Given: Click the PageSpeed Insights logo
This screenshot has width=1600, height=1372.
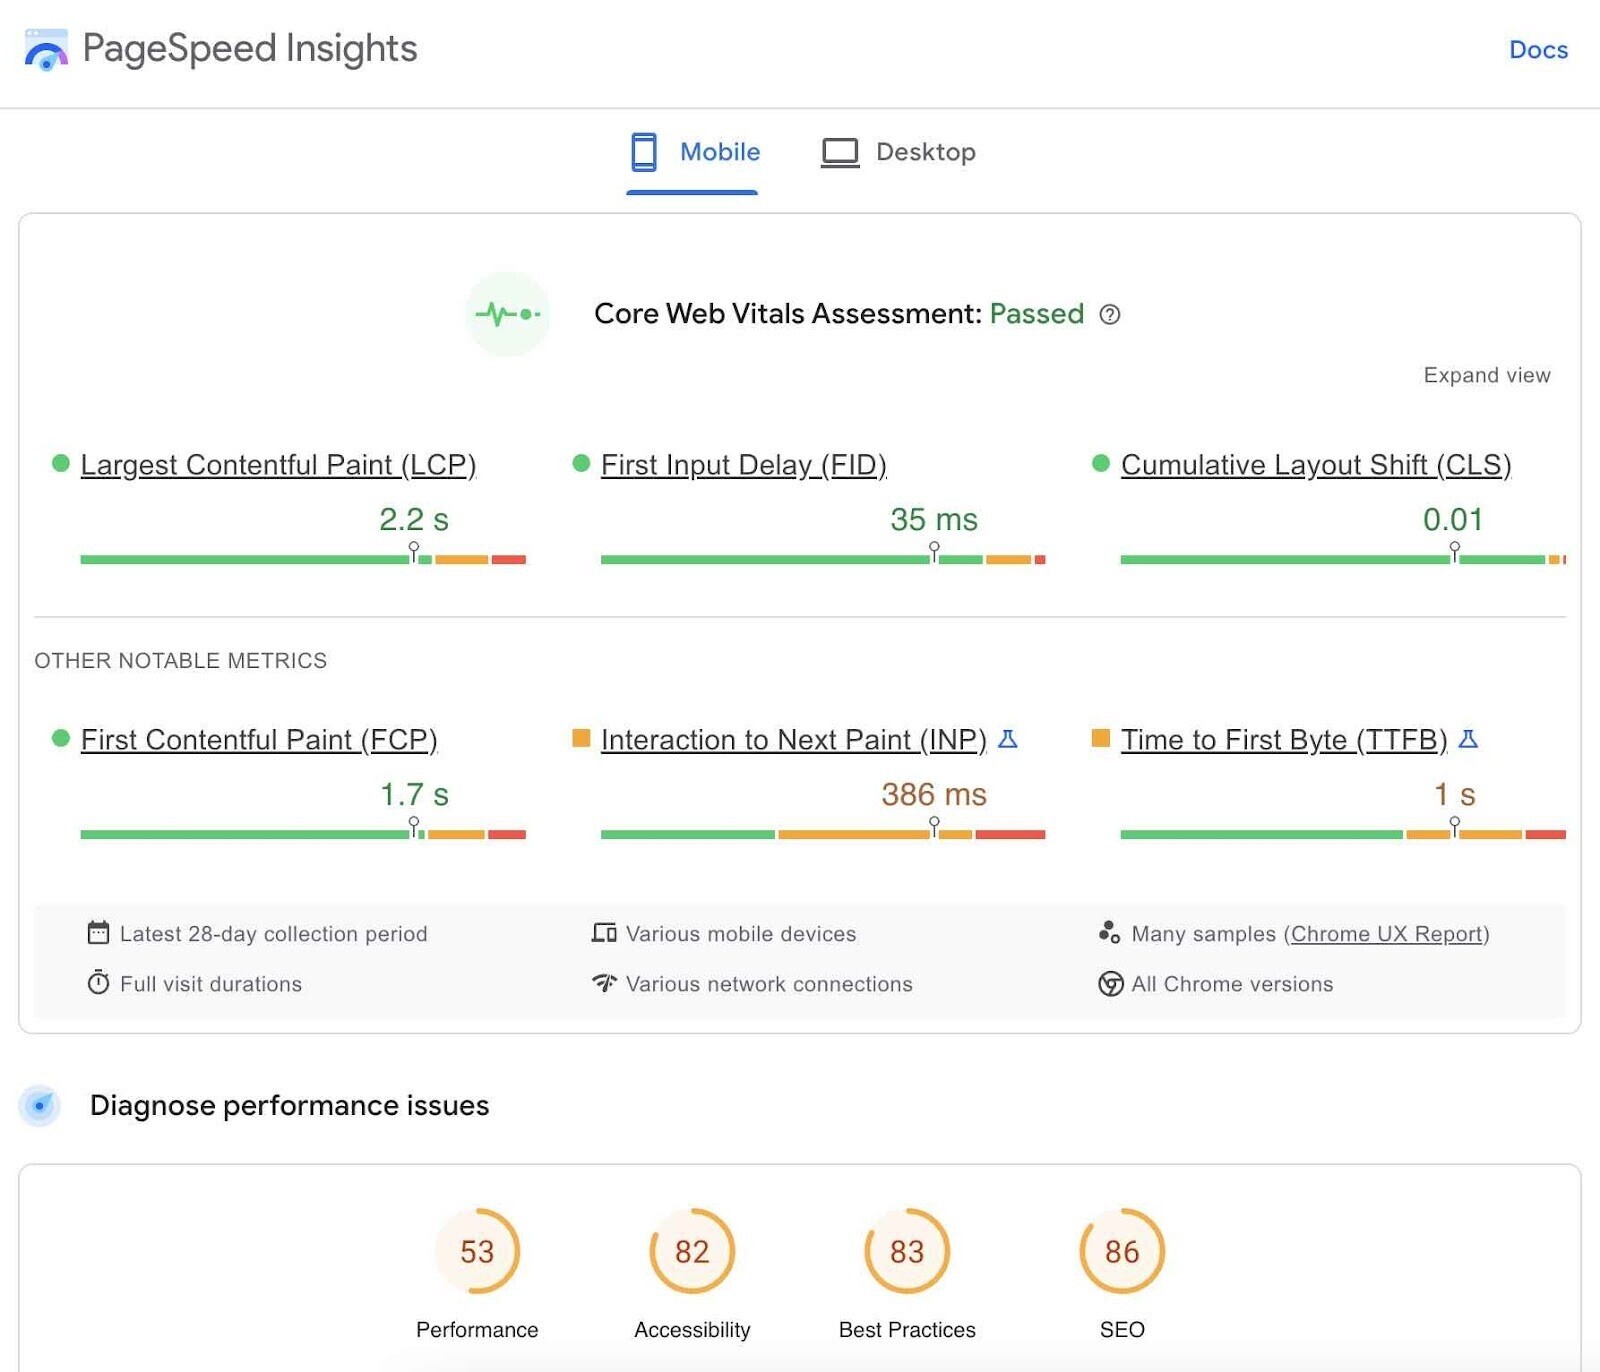Looking at the screenshot, I should point(44,49).
